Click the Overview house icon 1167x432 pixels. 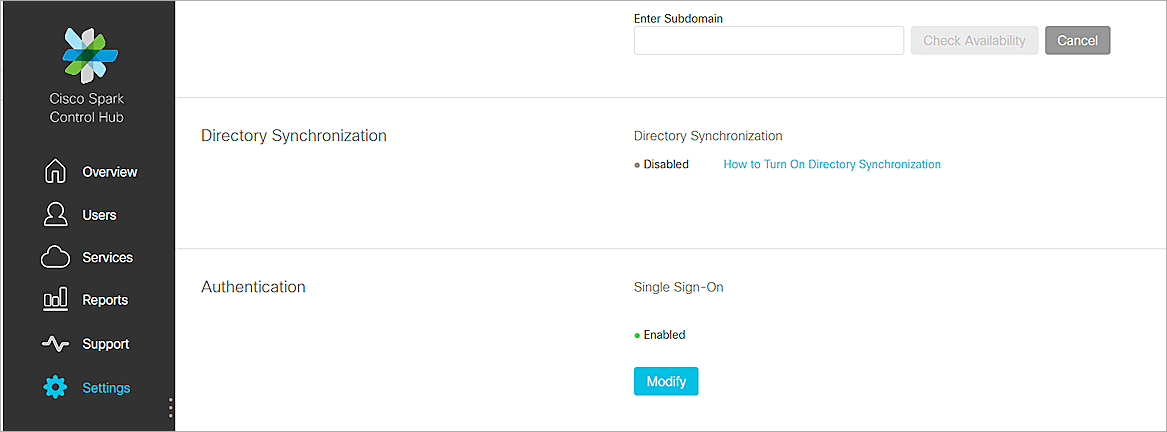[55, 172]
